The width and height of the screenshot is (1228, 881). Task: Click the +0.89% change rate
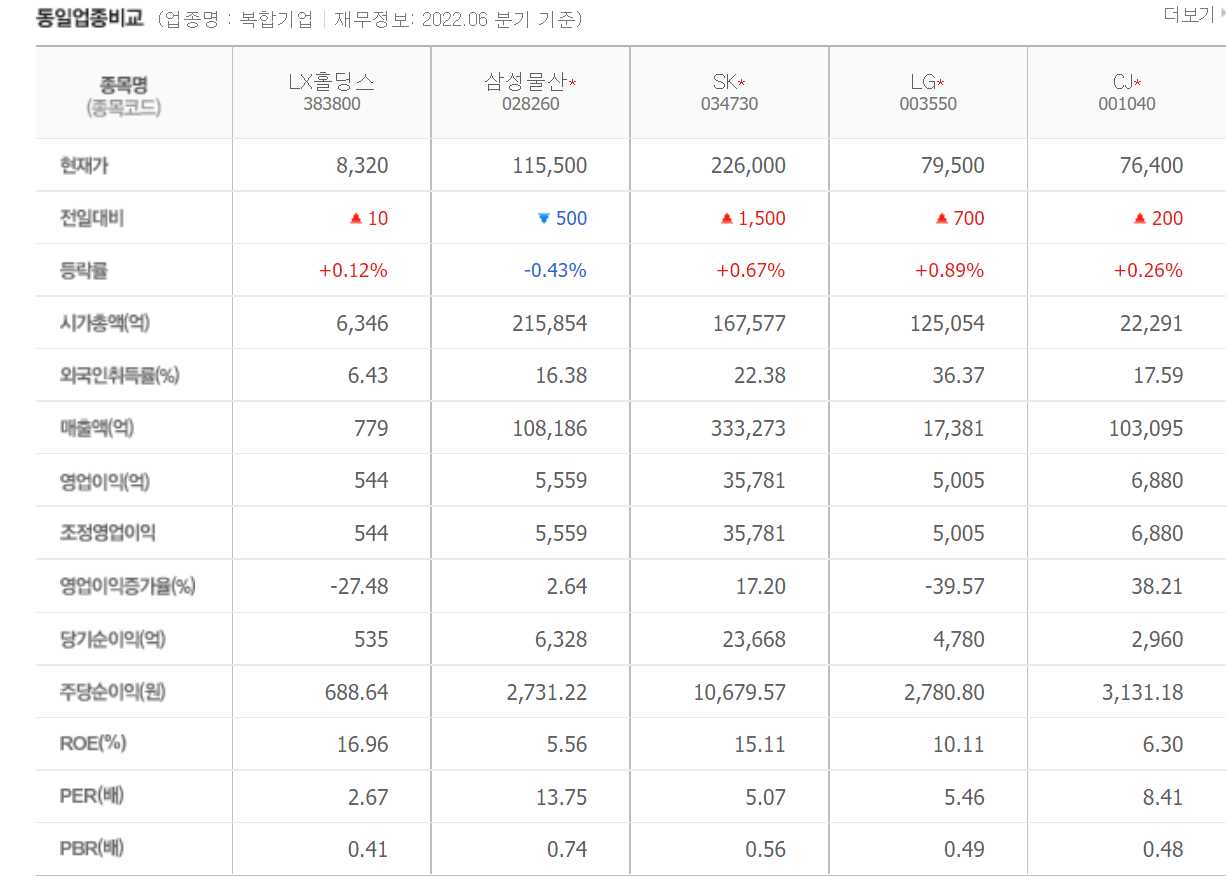(950, 271)
